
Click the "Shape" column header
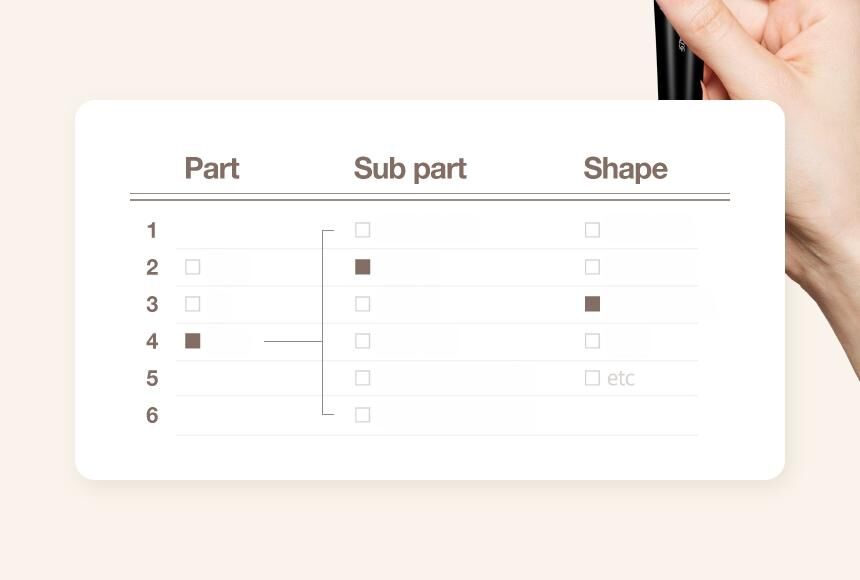(x=625, y=168)
